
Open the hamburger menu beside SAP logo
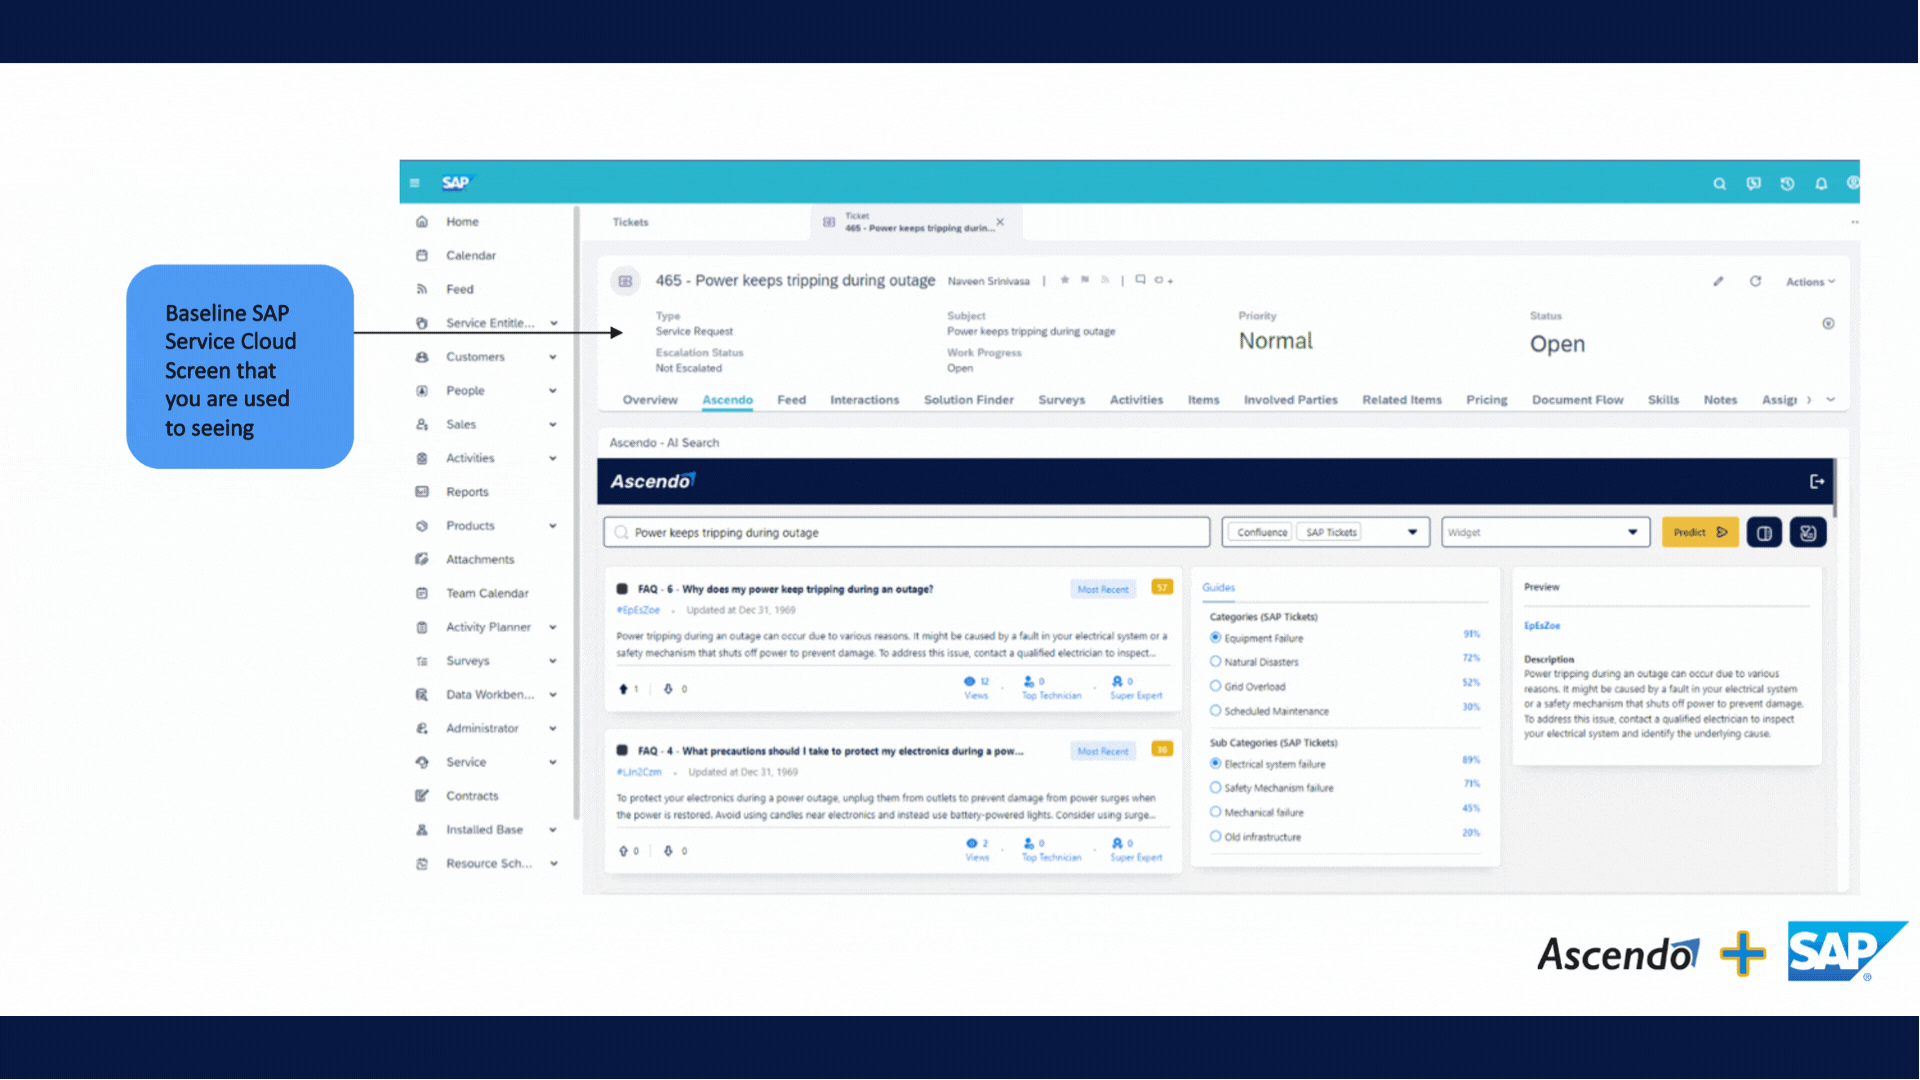click(x=414, y=183)
